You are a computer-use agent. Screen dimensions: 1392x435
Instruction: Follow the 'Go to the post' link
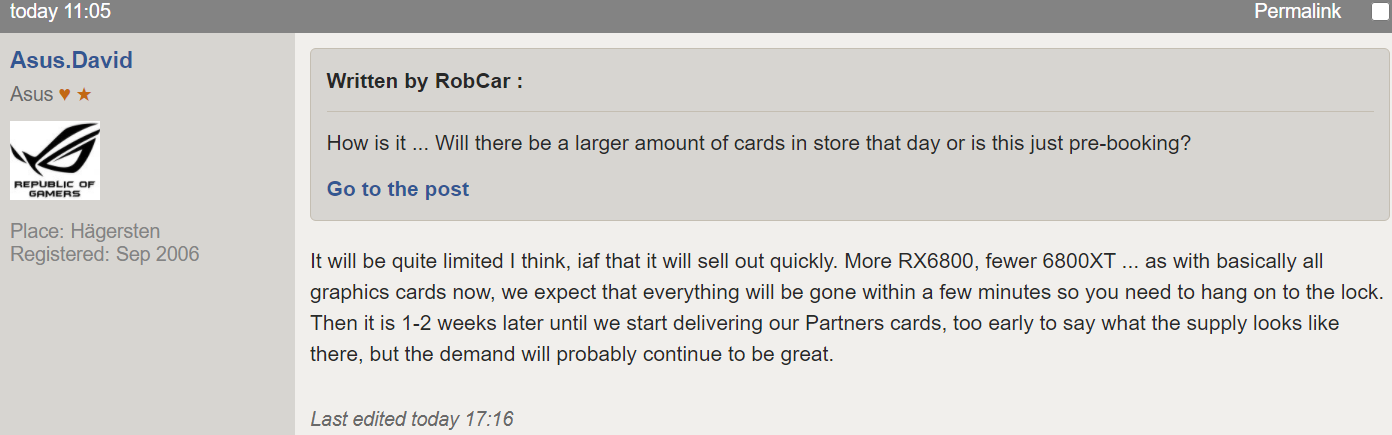pyautogui.click(x=398, y=189)
